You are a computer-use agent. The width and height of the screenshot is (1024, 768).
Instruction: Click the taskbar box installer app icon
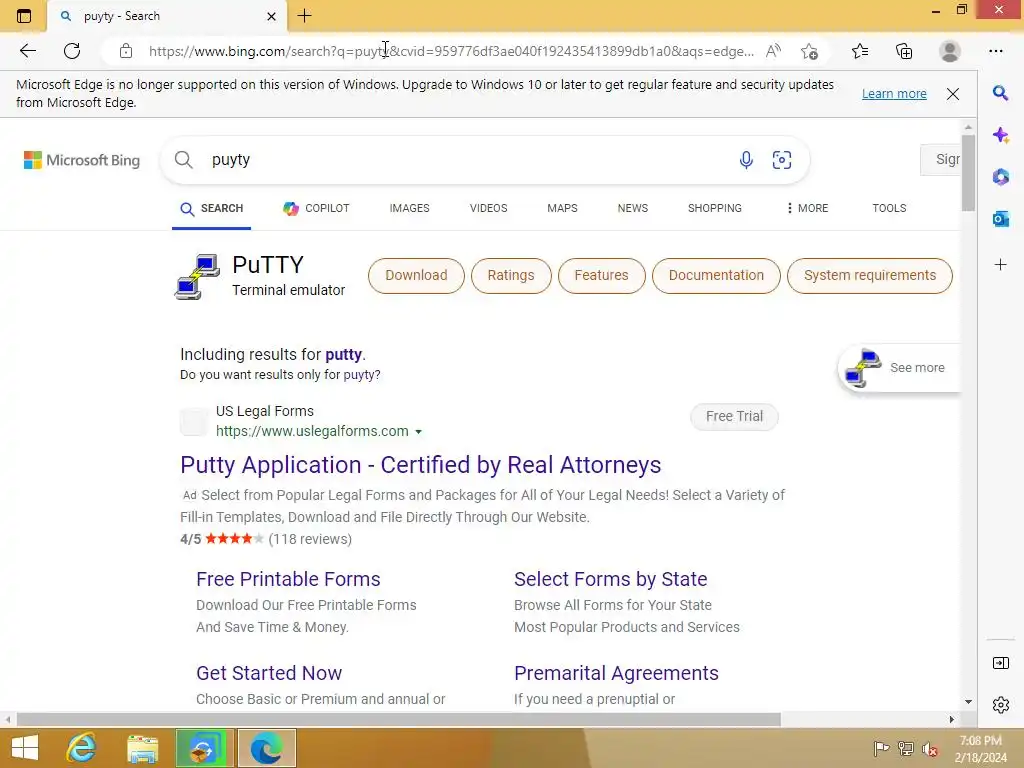(x=204, y=748)
